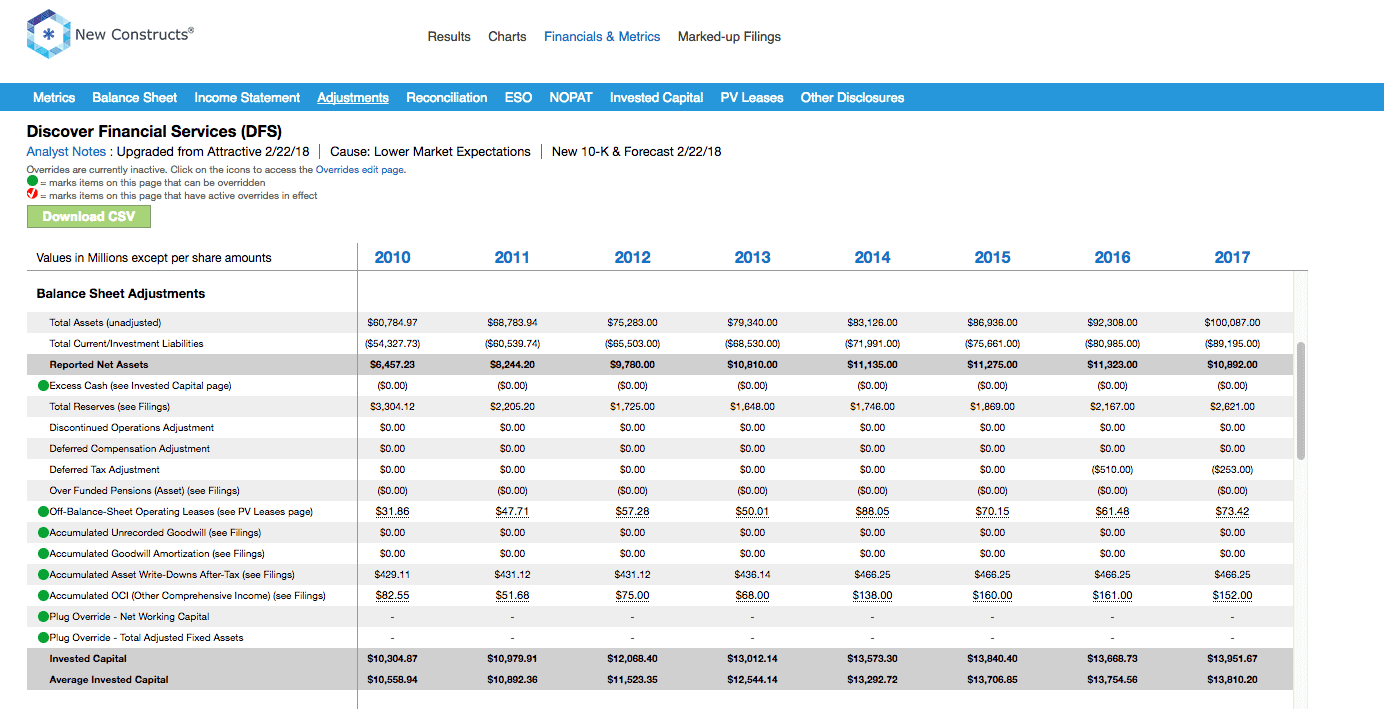Click the $57.28 operating leases figure
Image resolution: width=1384 pixels, height=709 pixels.
632,511
